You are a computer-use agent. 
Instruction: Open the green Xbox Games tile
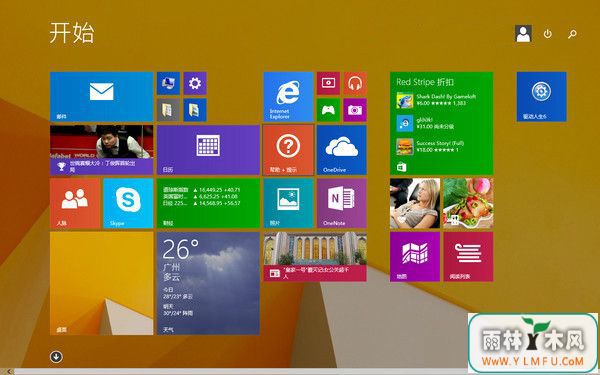tap(328, 110)
